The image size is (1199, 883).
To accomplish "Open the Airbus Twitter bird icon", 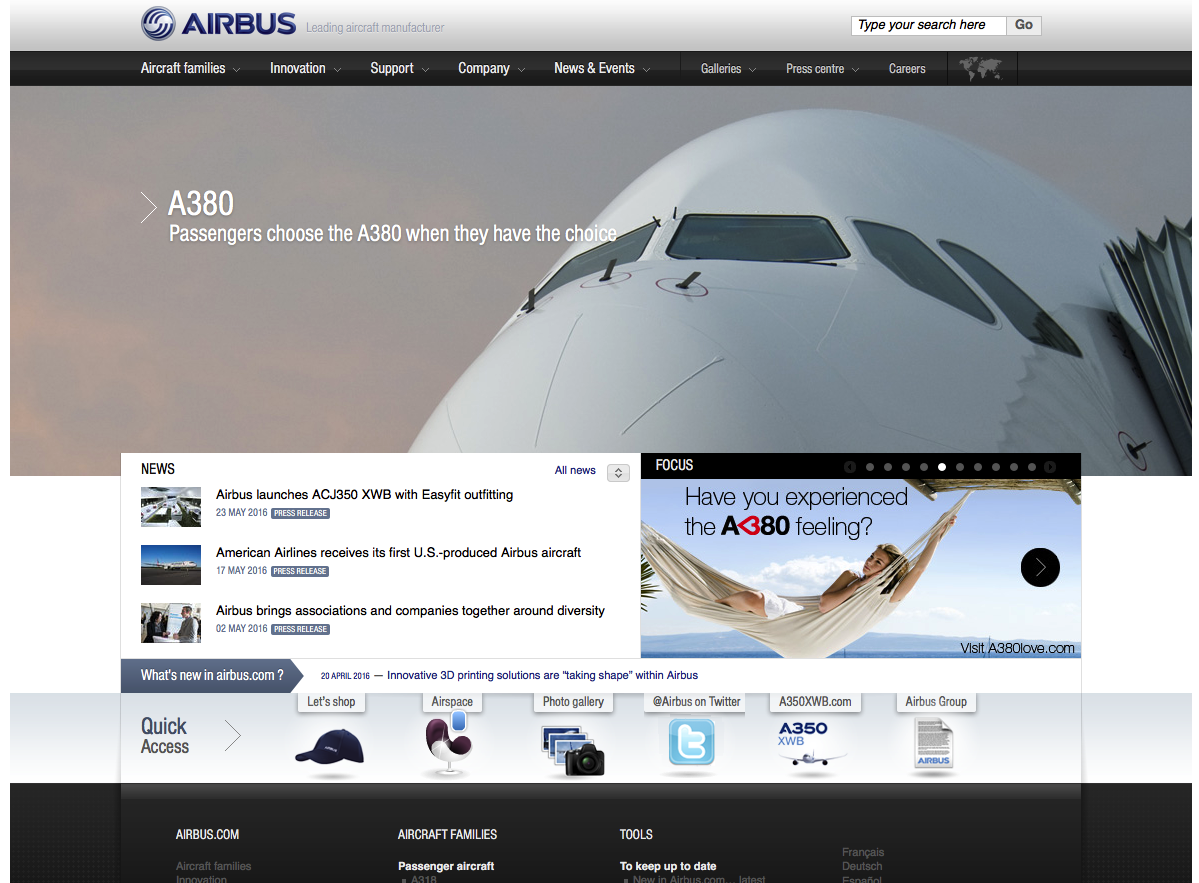I will [691, 743].
